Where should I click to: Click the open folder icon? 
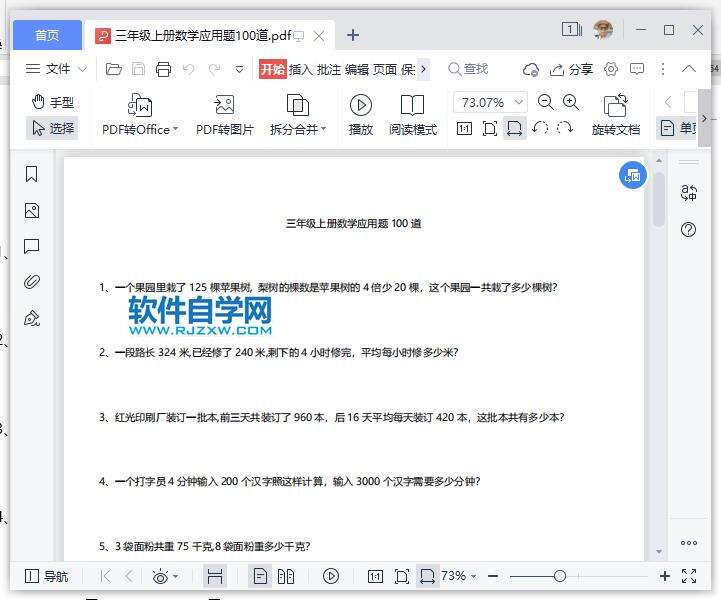[114, 69]
